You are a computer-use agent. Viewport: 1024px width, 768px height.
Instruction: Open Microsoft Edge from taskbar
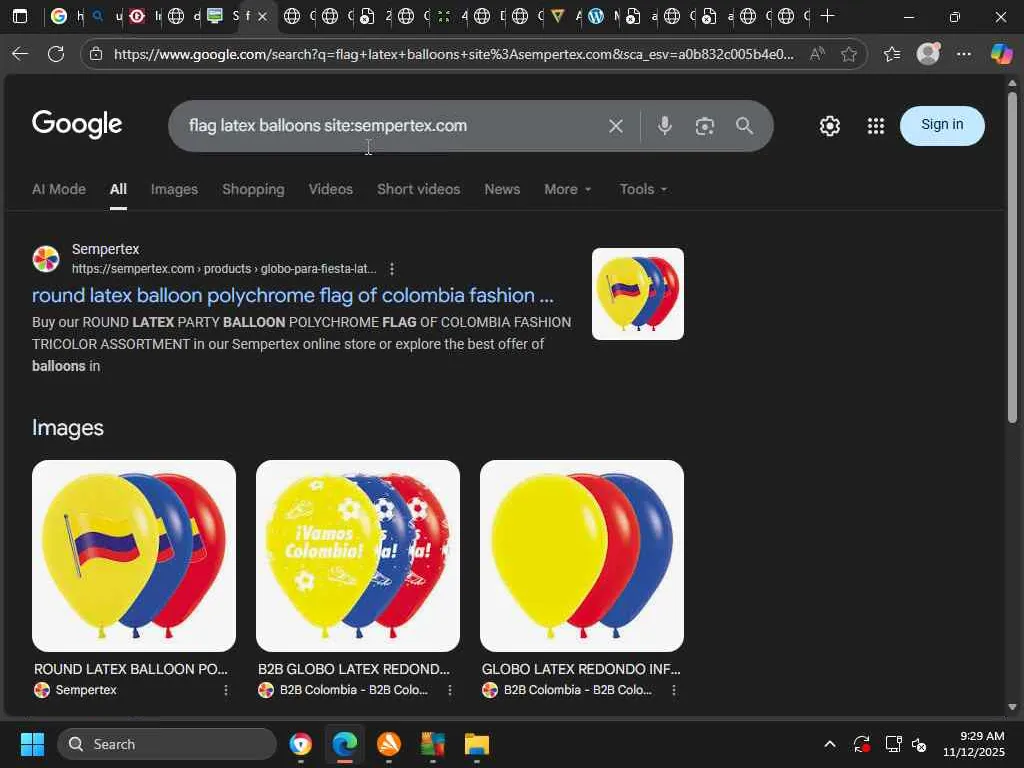coord(345,744)
